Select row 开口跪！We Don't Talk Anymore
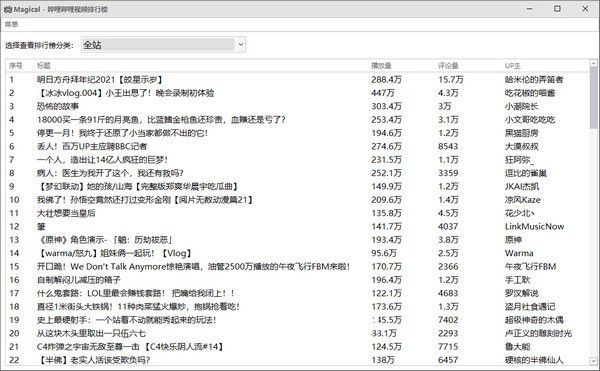The height and width of the screenshot is (371, 600). point(298,267)
